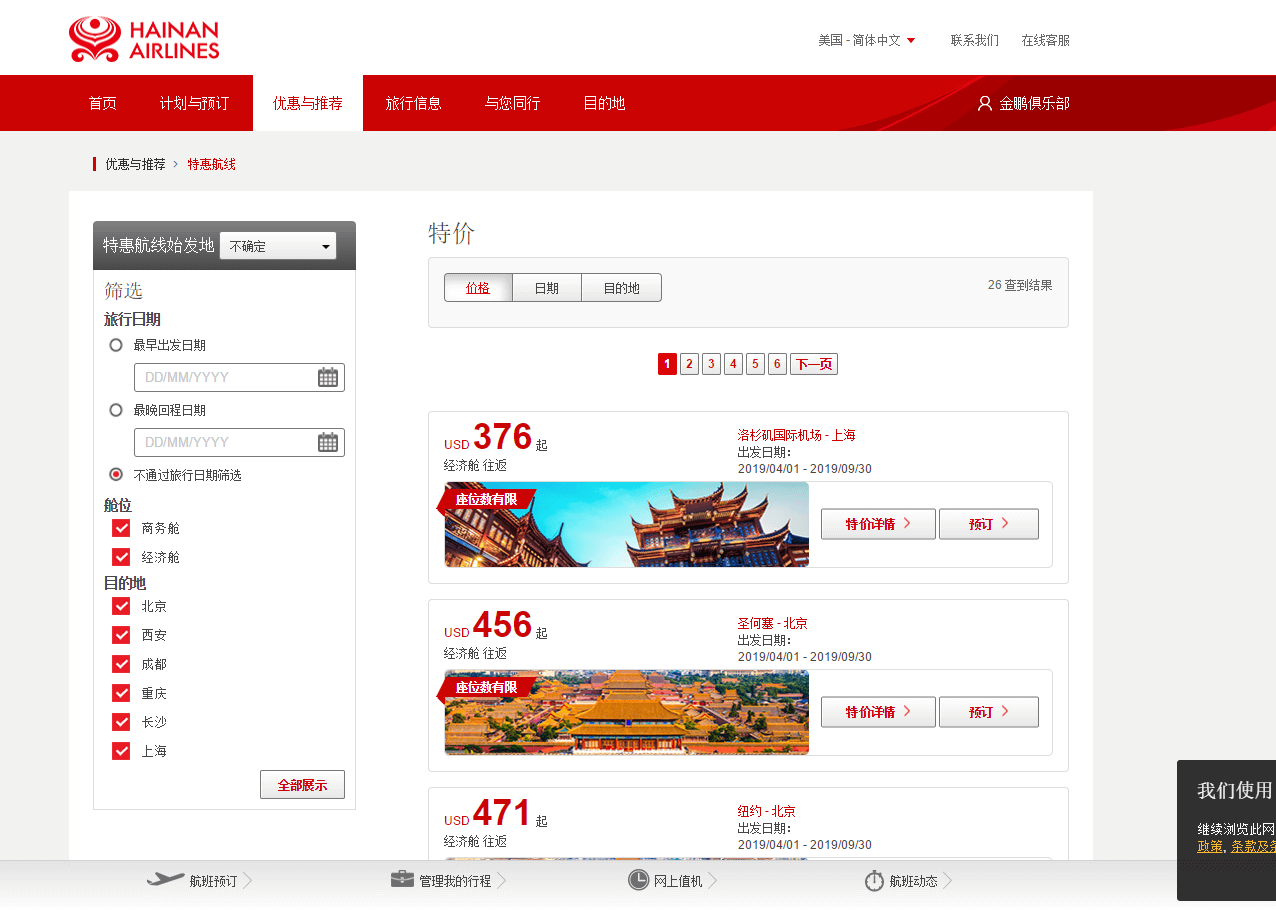Open 优惠与推荐 navigation tab
The height and width of the screenshot is (911, 1276).
[308, 103]
